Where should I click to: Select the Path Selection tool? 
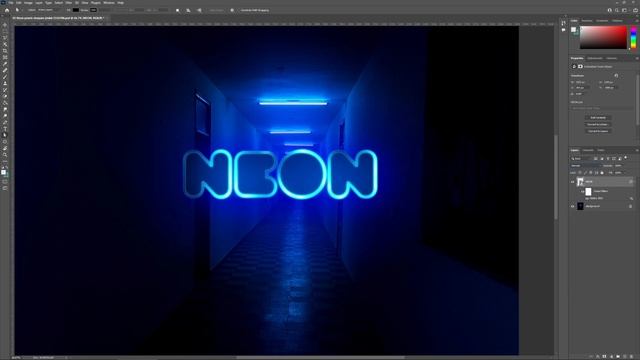click(x=5, y=135)
